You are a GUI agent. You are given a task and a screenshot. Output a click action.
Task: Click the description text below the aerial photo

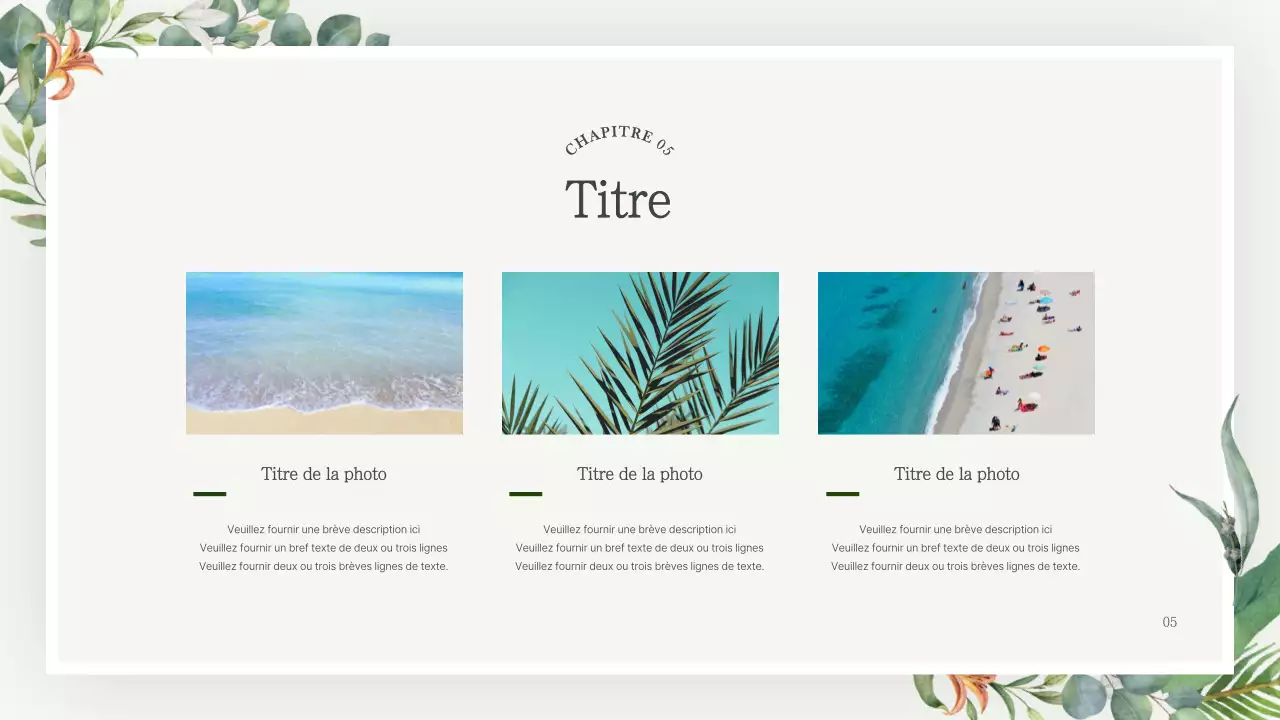pos(956,547)
